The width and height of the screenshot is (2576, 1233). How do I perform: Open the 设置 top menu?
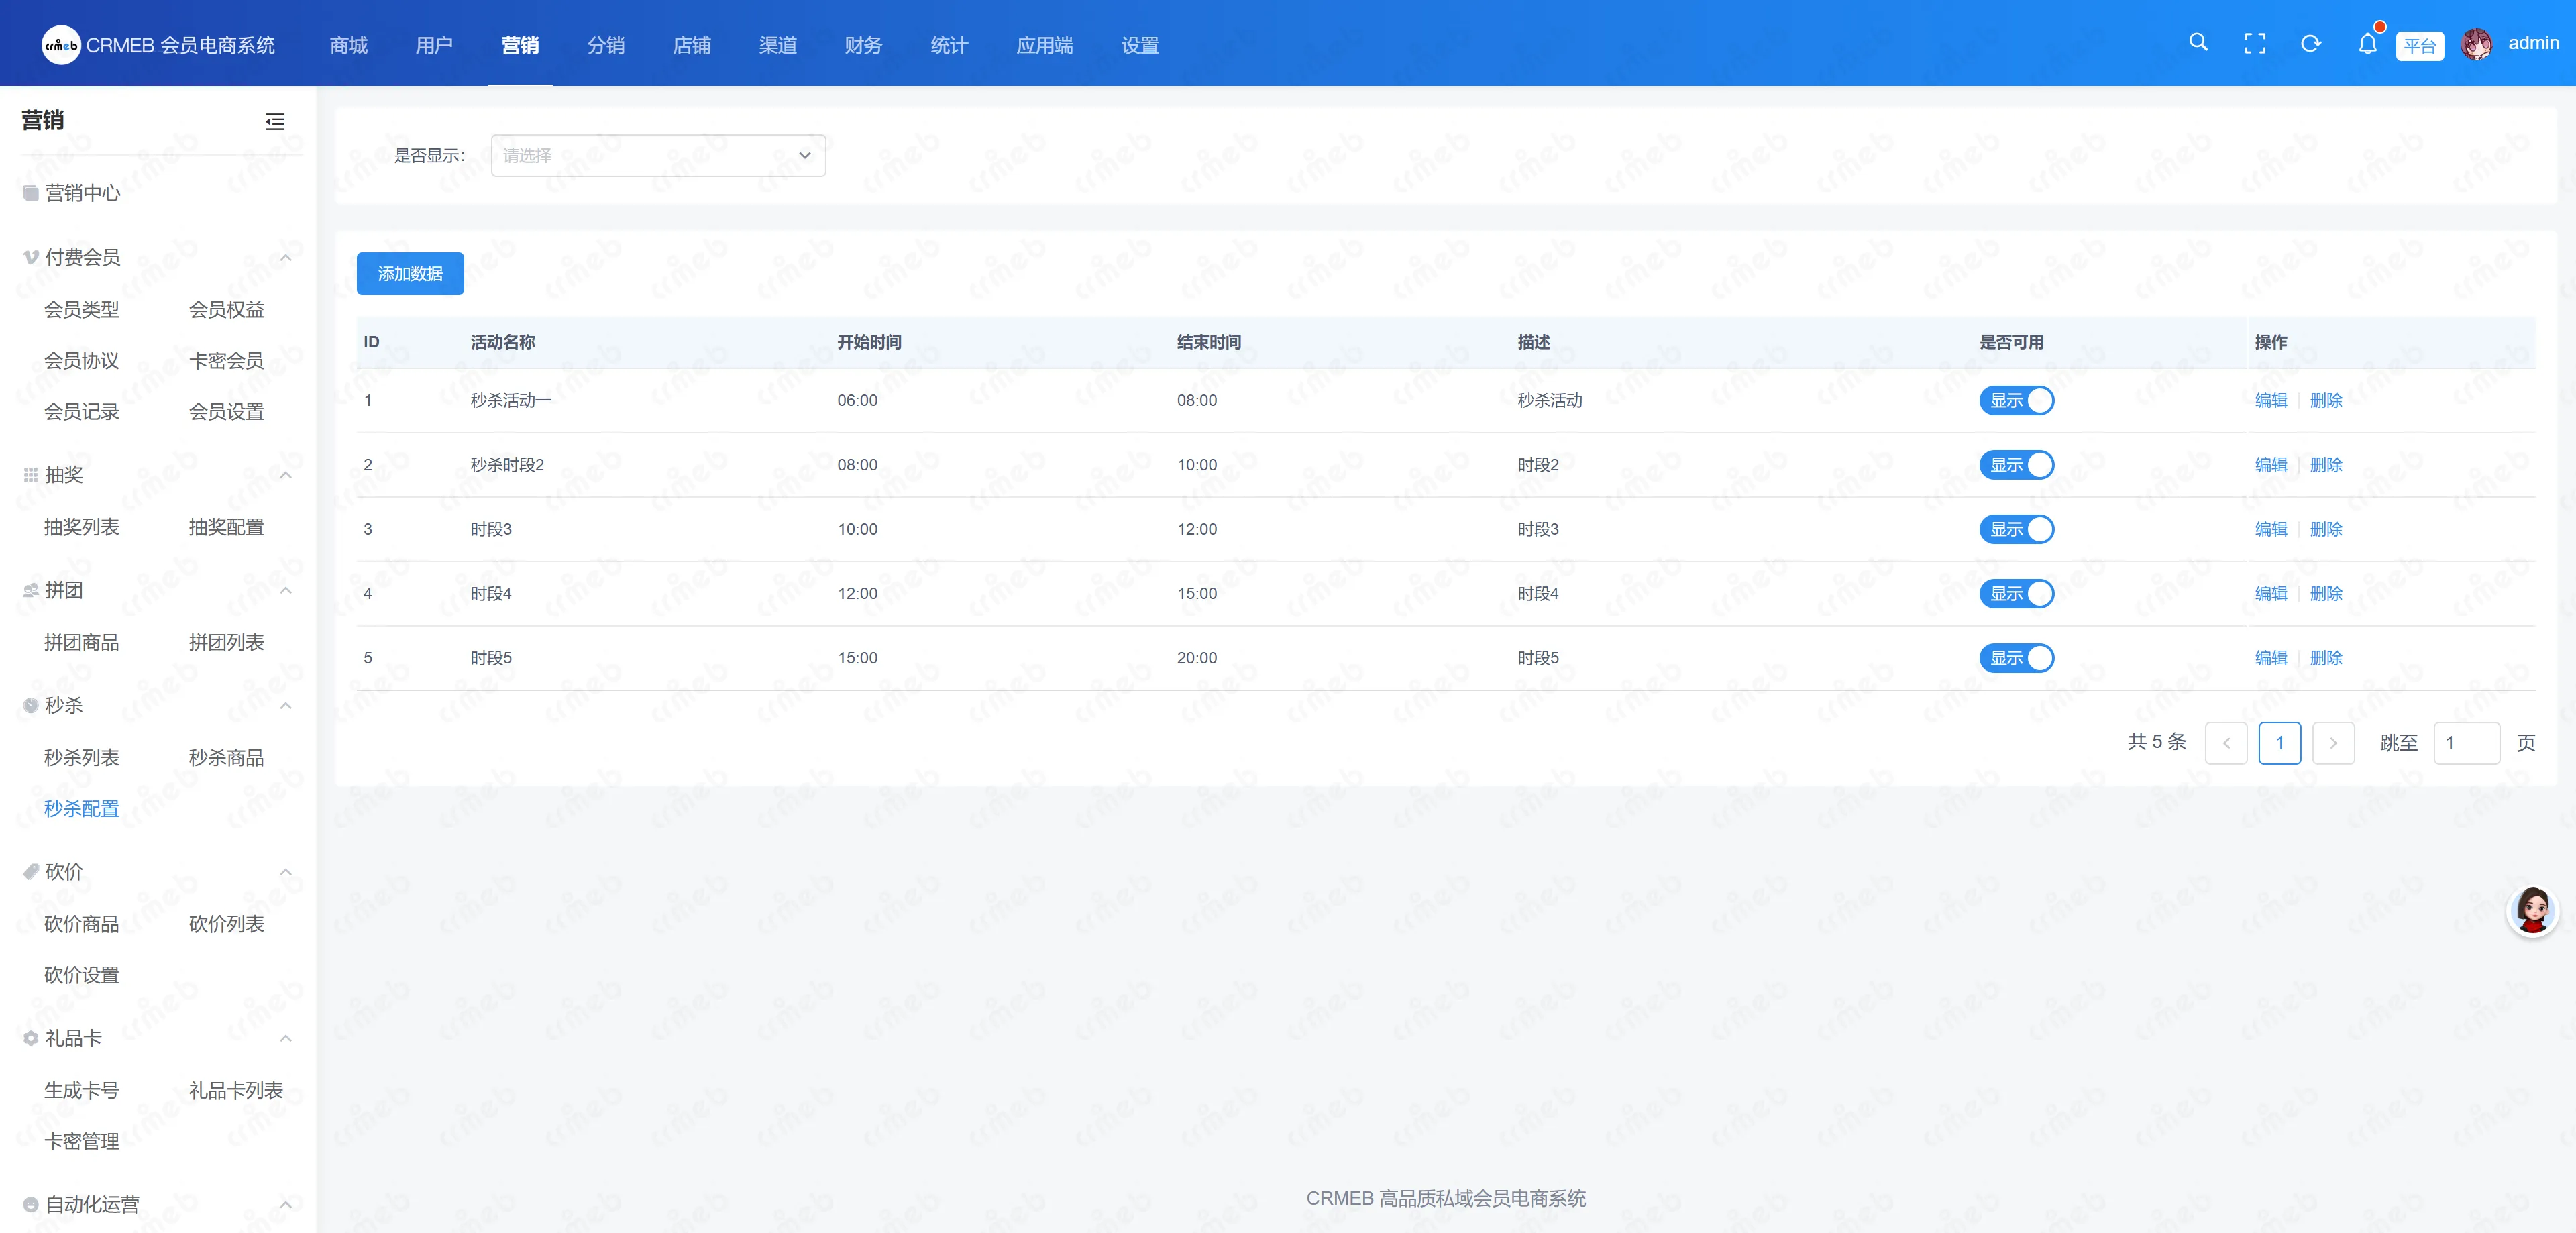coord(1140,45)
